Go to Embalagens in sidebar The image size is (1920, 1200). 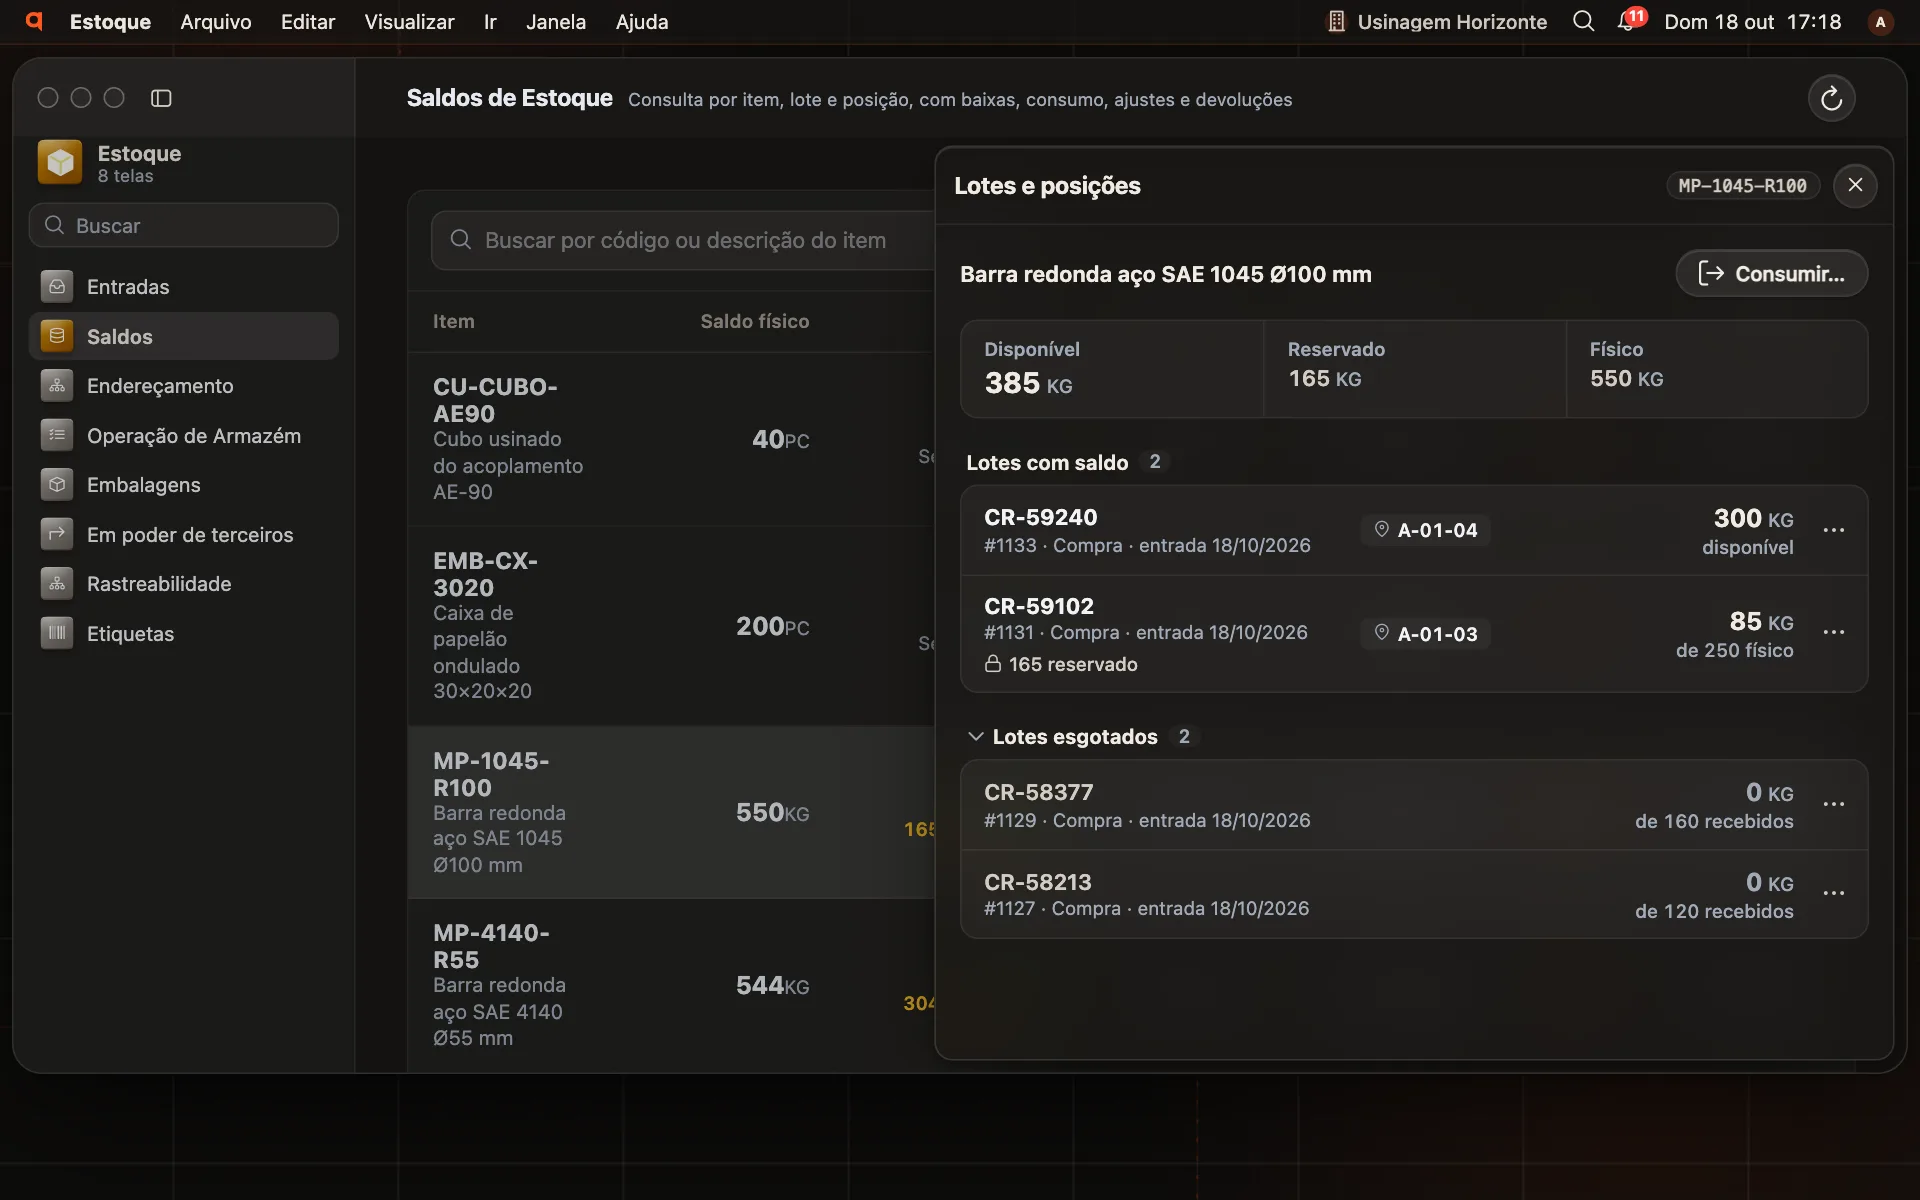tap(184, 485)
